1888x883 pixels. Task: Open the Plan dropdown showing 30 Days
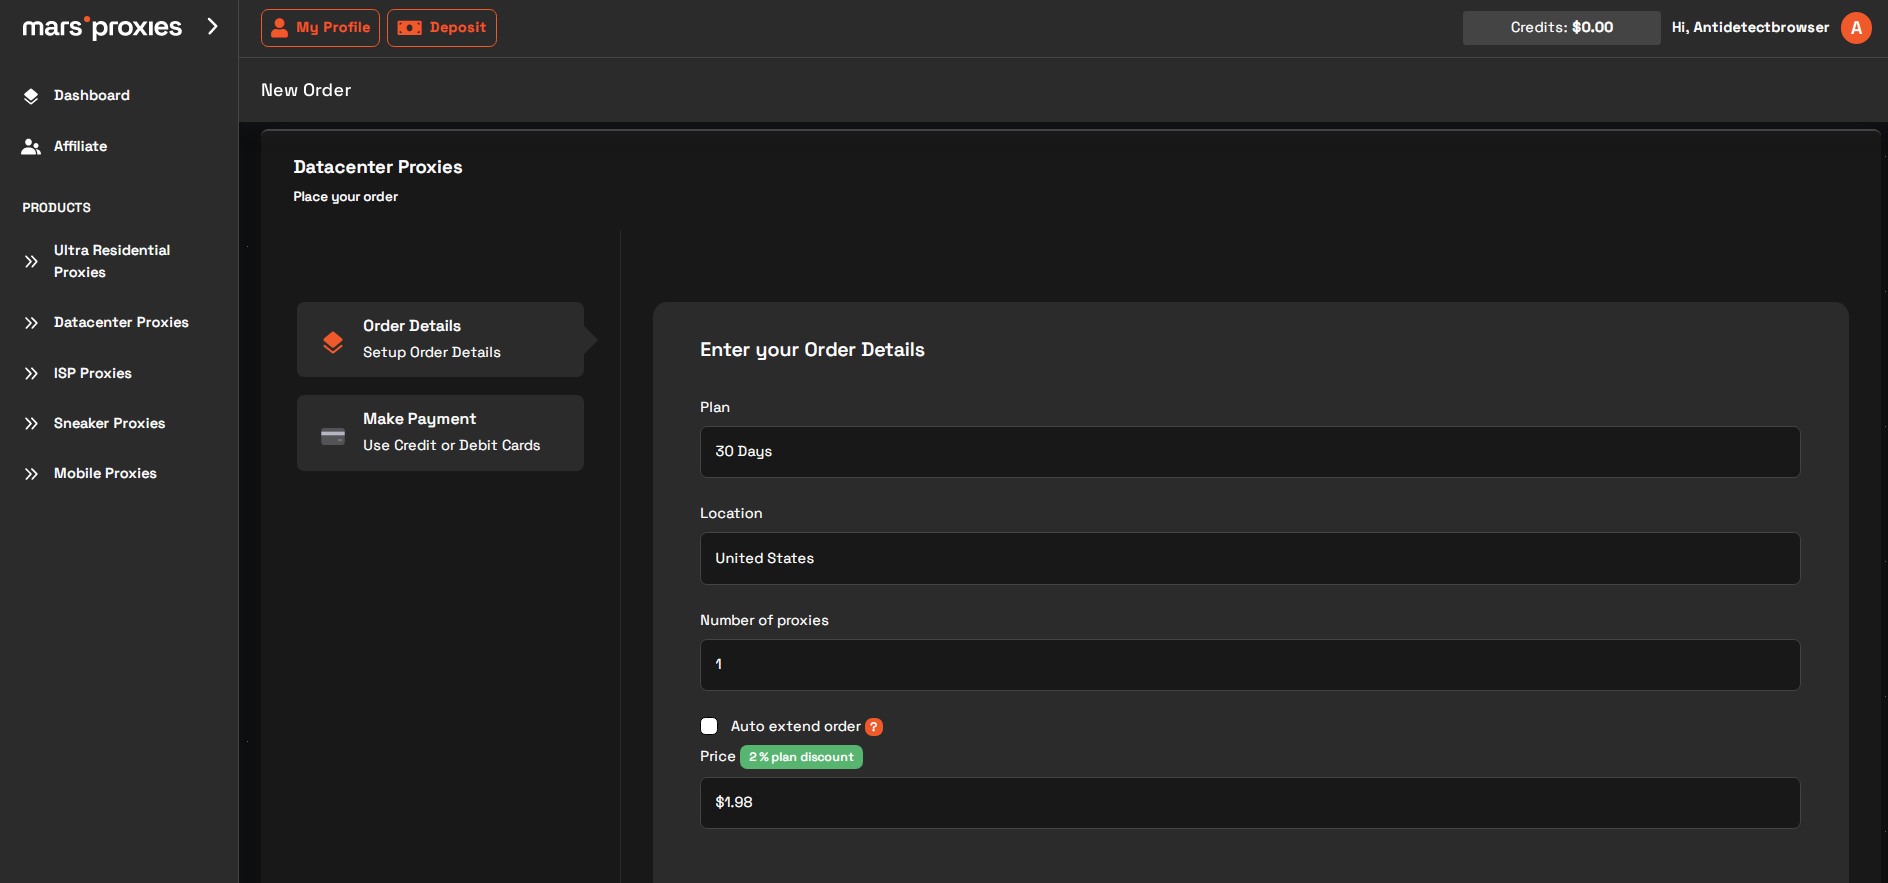(x=1250, y=452)
